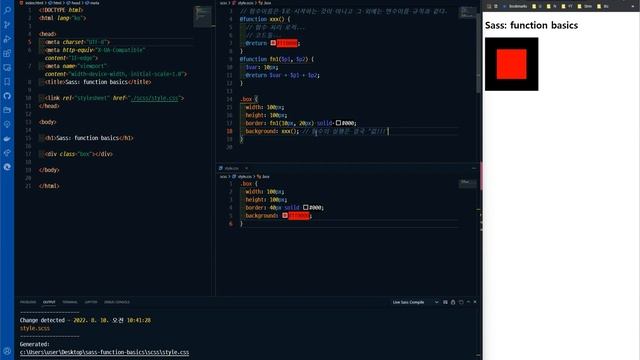Click the '@function xxx()' code line

pos(265,19)
